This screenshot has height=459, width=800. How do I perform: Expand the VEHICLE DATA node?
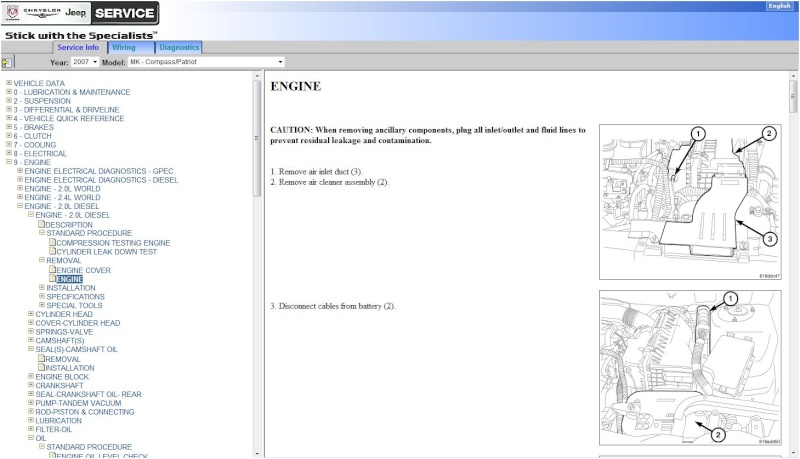pyautogui.click(x=9, y=83)
